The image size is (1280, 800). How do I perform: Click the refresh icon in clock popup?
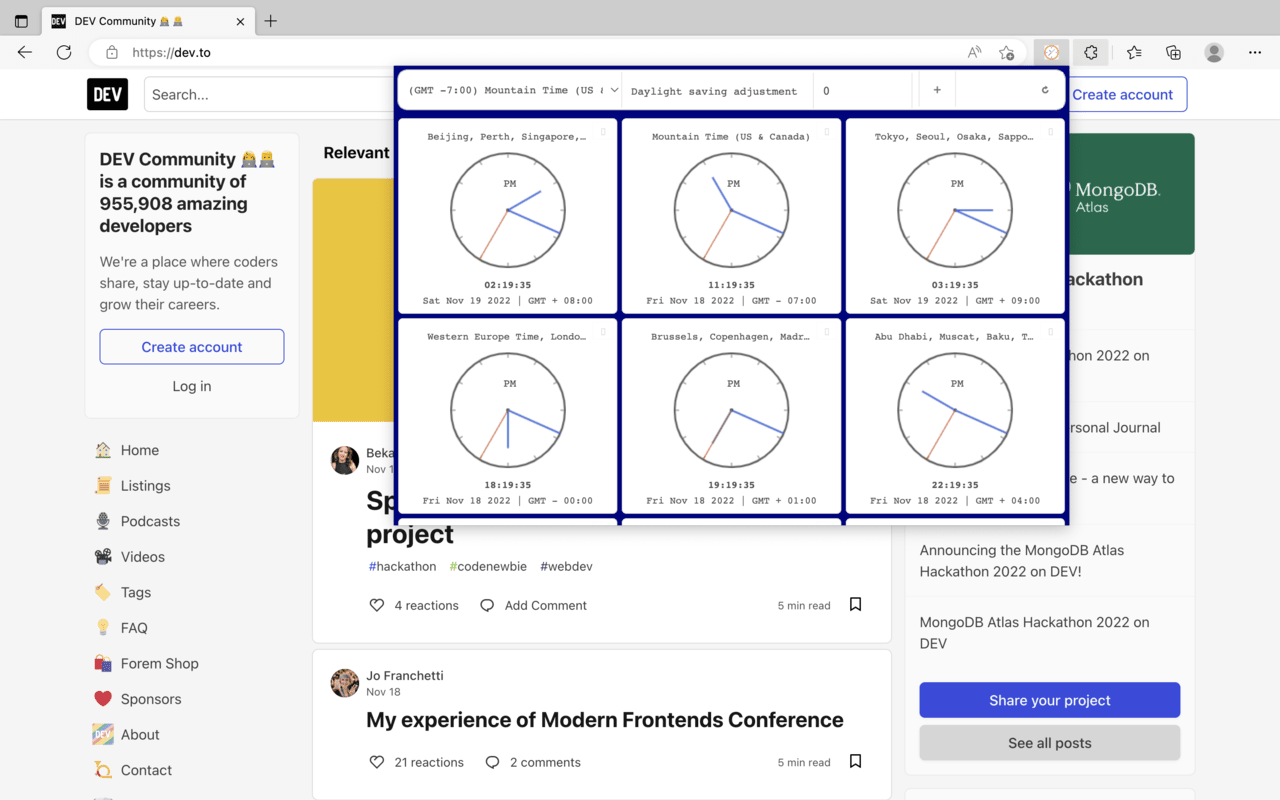pyautogui.click(x=1045, y=90)
